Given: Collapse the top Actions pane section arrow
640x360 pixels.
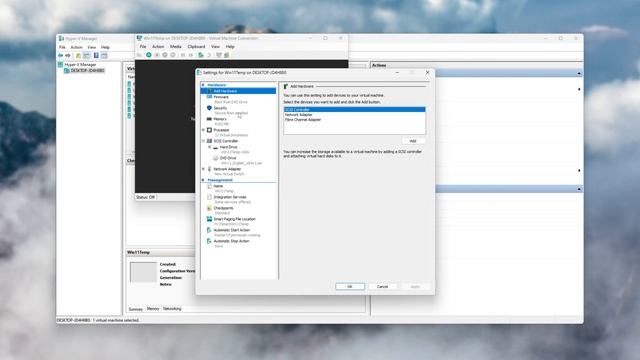Looking at the screenshot, I should (x=579, y=73).
